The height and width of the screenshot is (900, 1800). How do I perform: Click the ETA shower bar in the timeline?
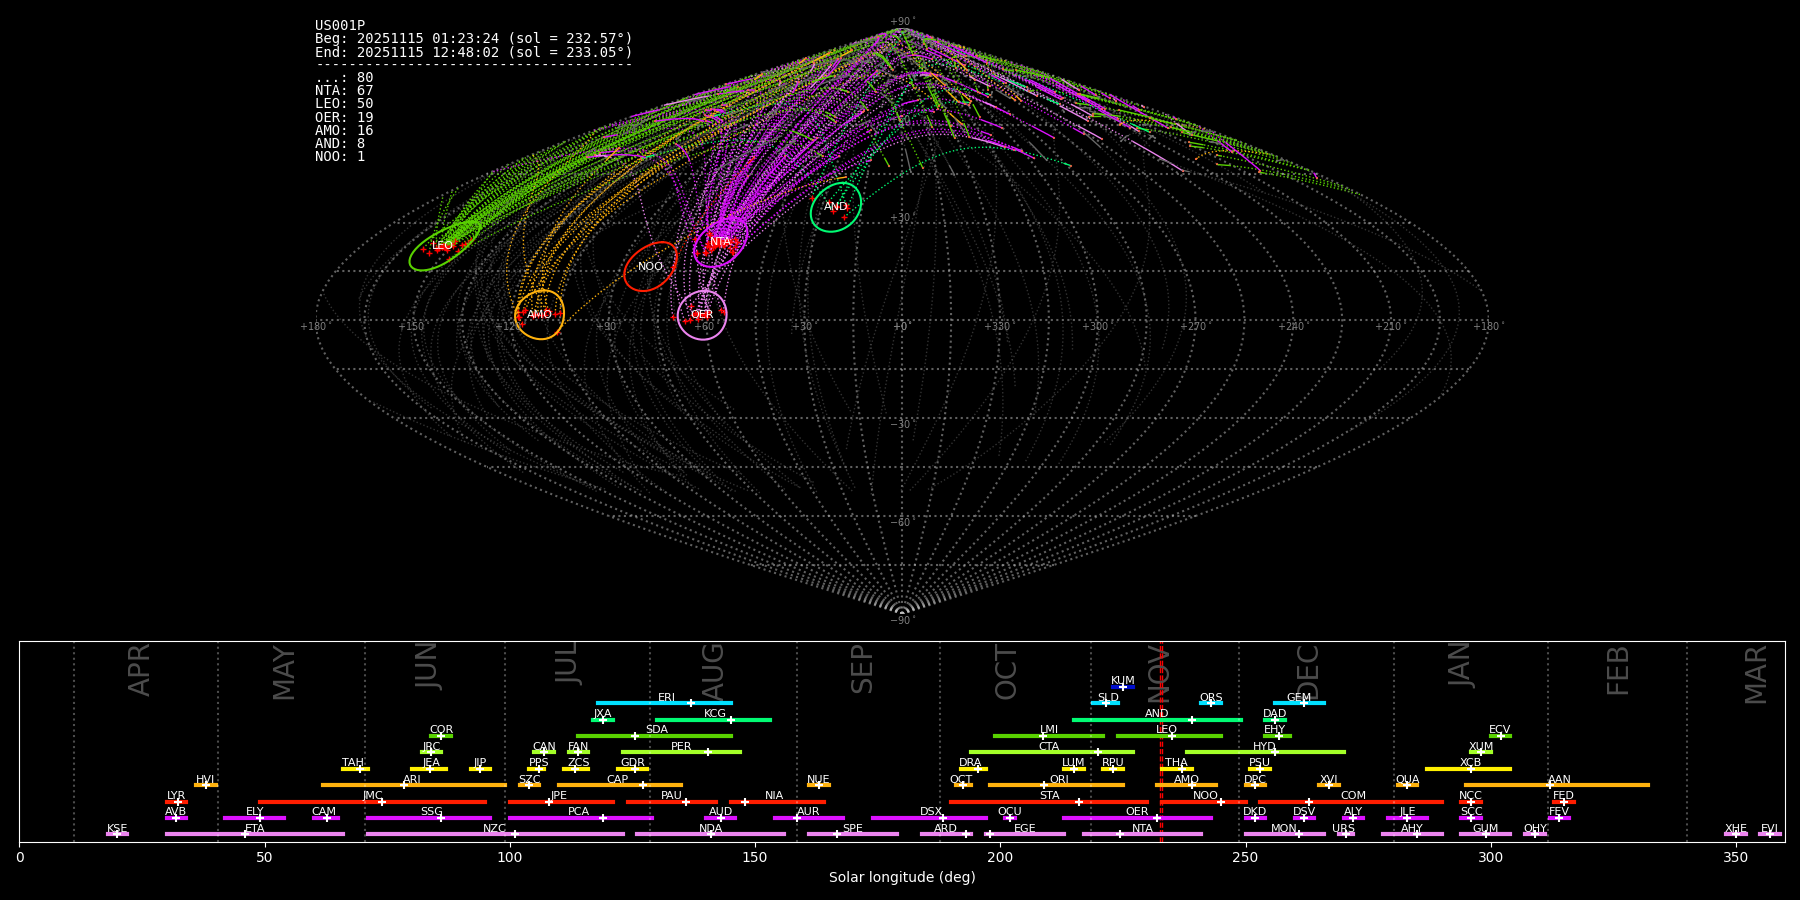[255, 834]
